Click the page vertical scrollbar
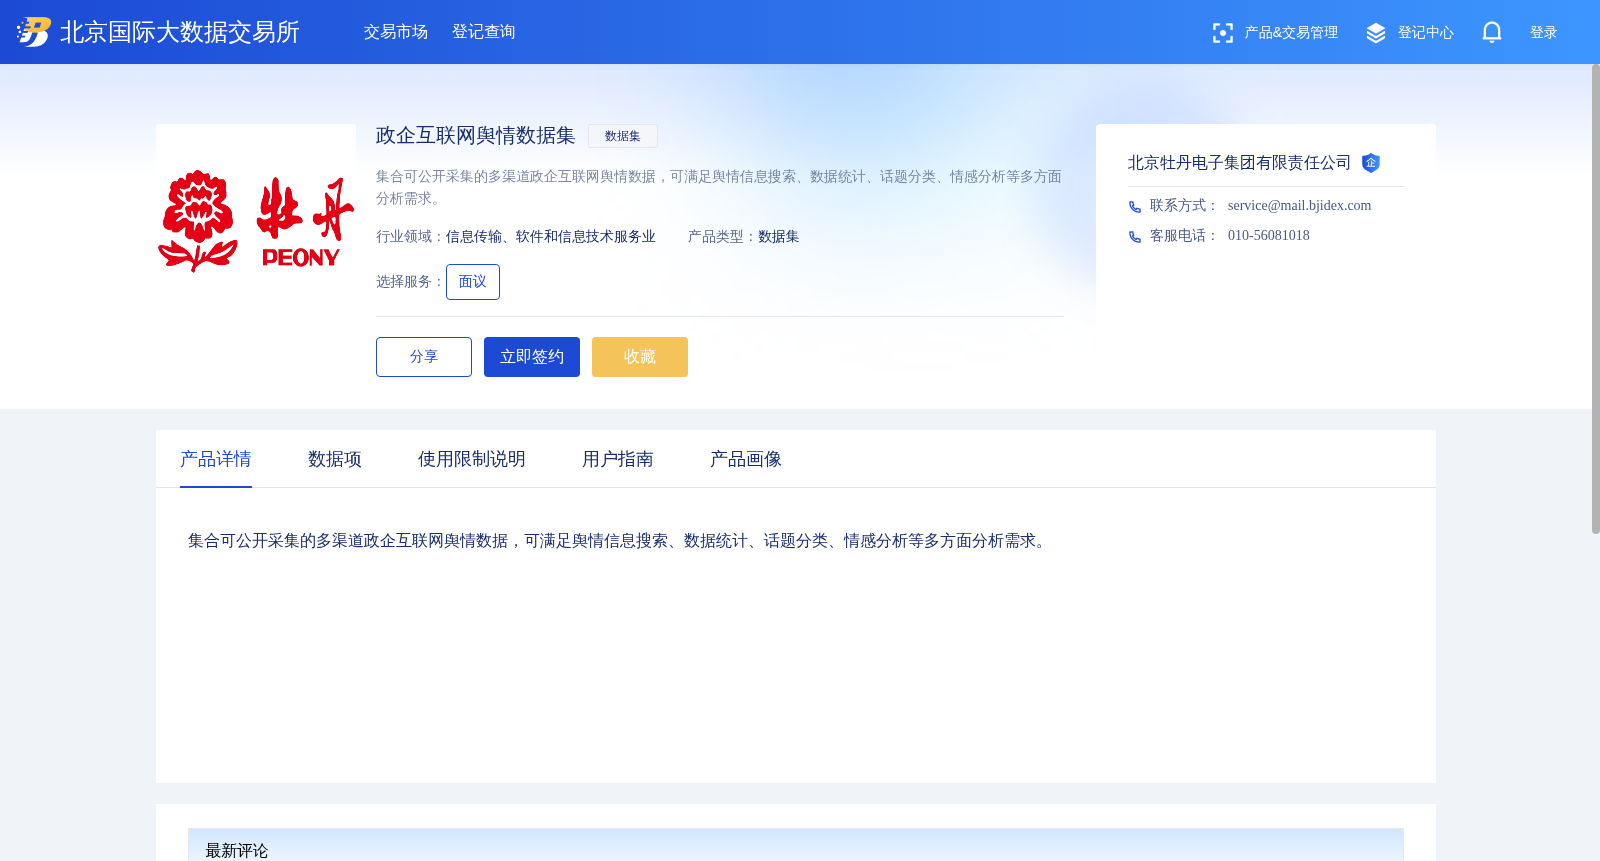The image size is (1600, 861). (x=1595, y=299)
